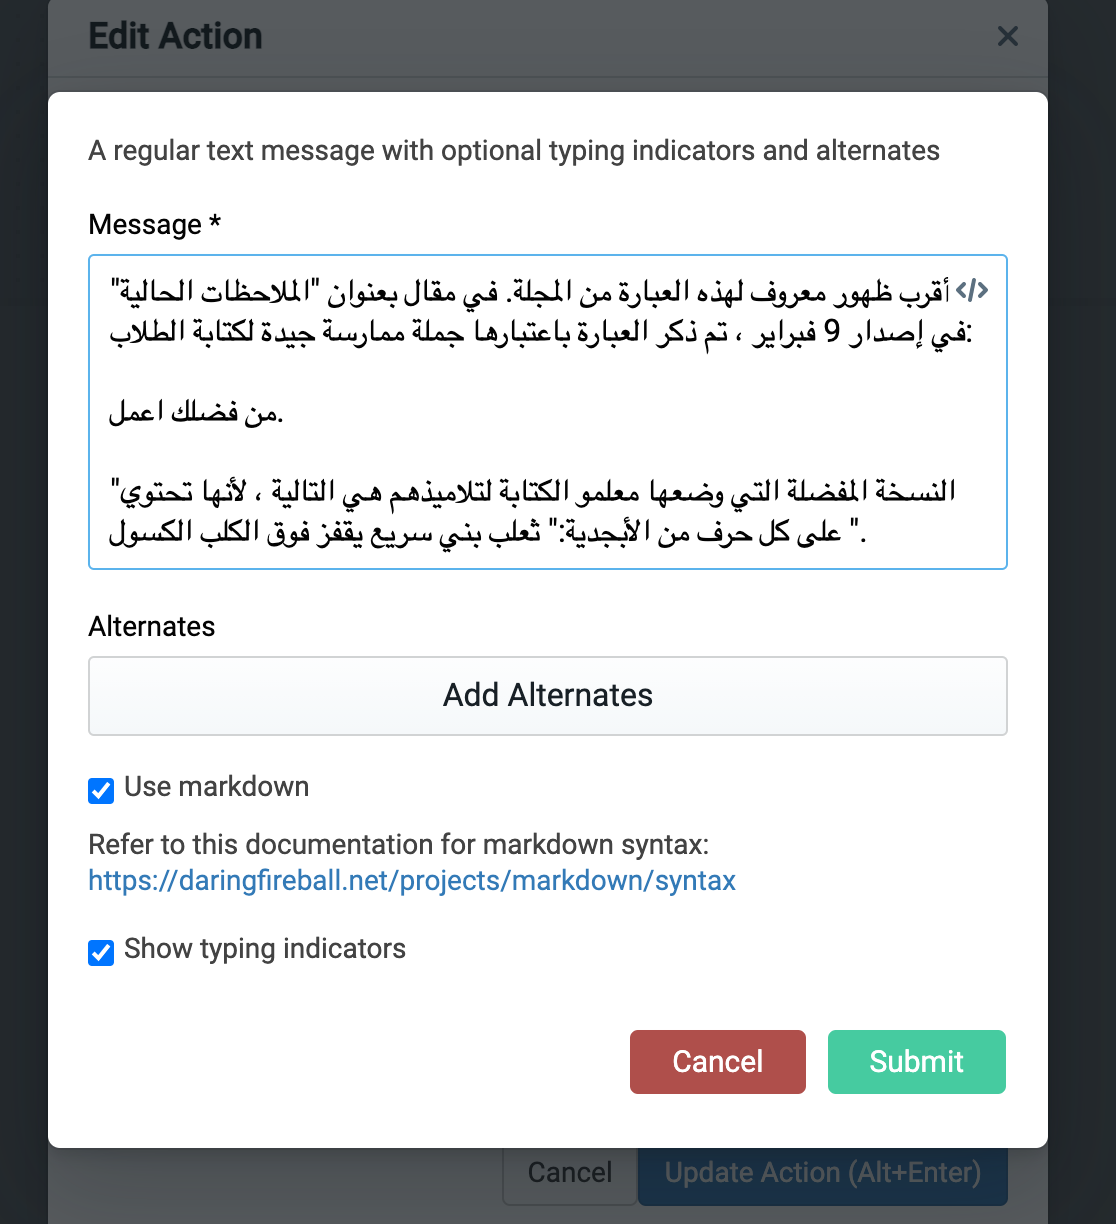Click the Use markdown label text
Screen dimensions: 1116x1224
(215, 787)
